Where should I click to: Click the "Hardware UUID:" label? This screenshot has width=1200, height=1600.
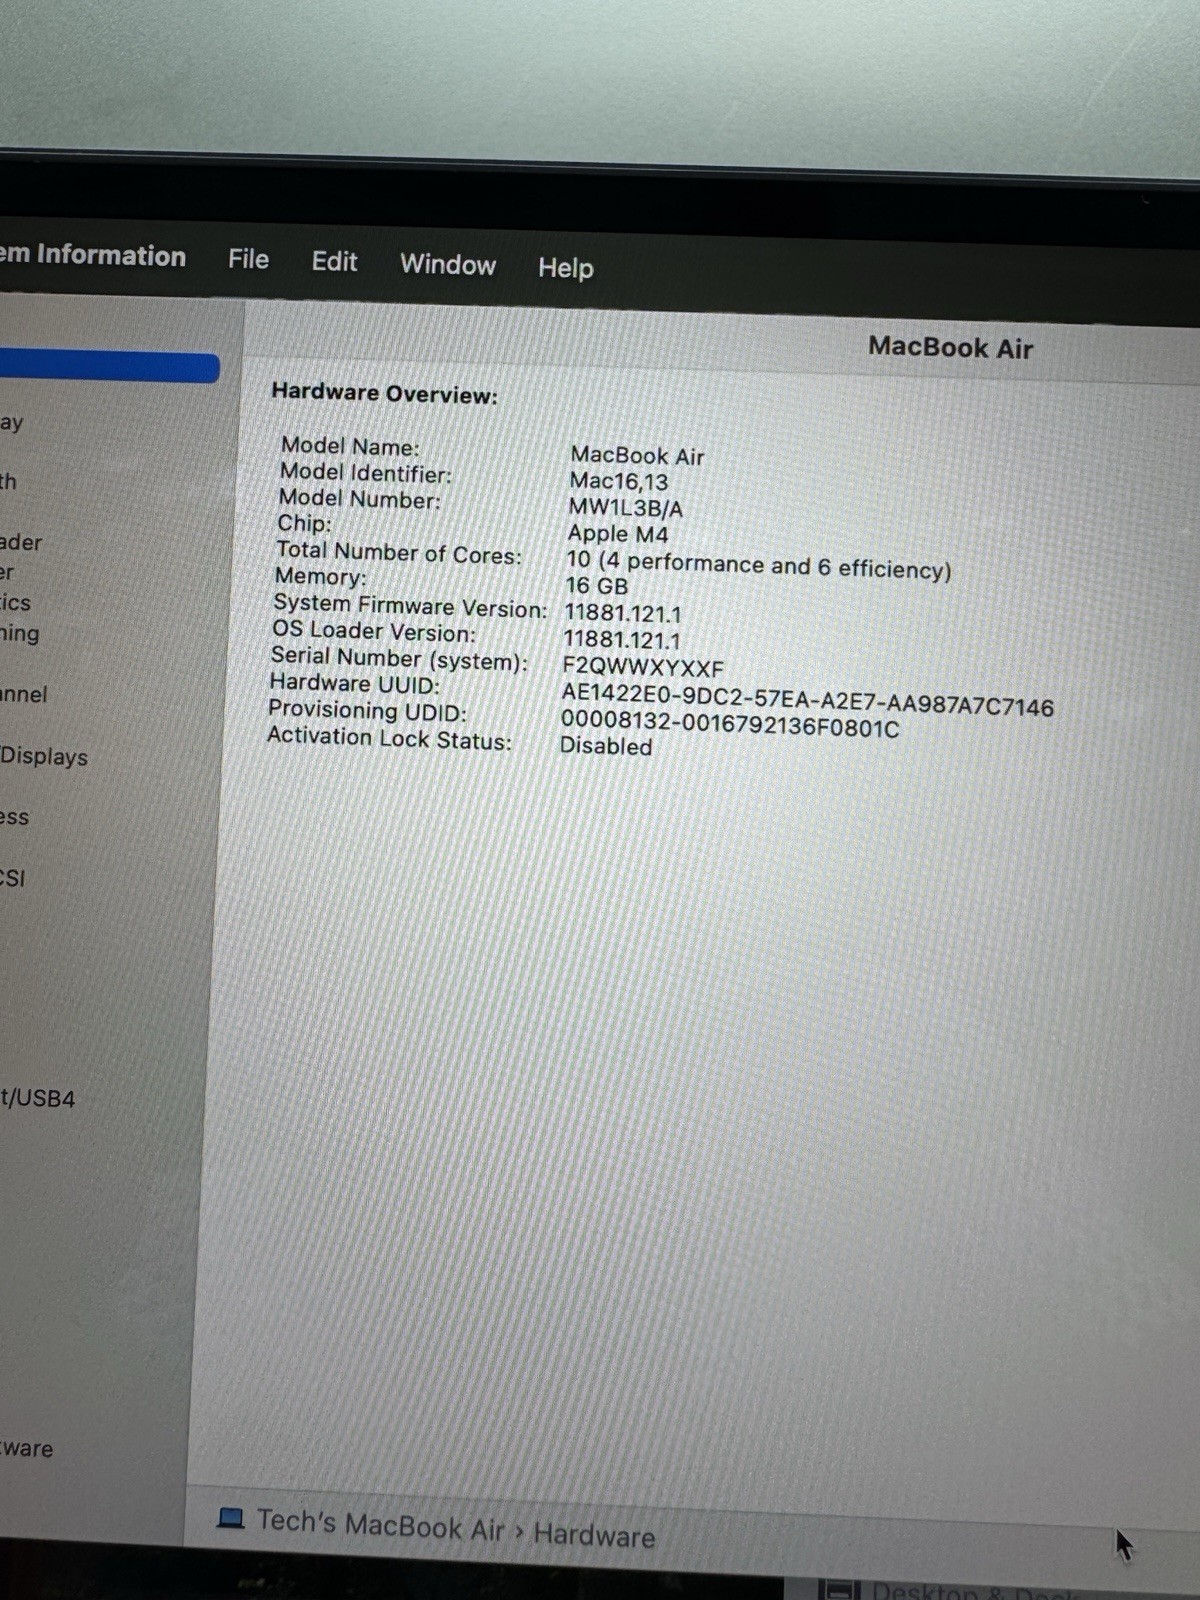[354, 684]
